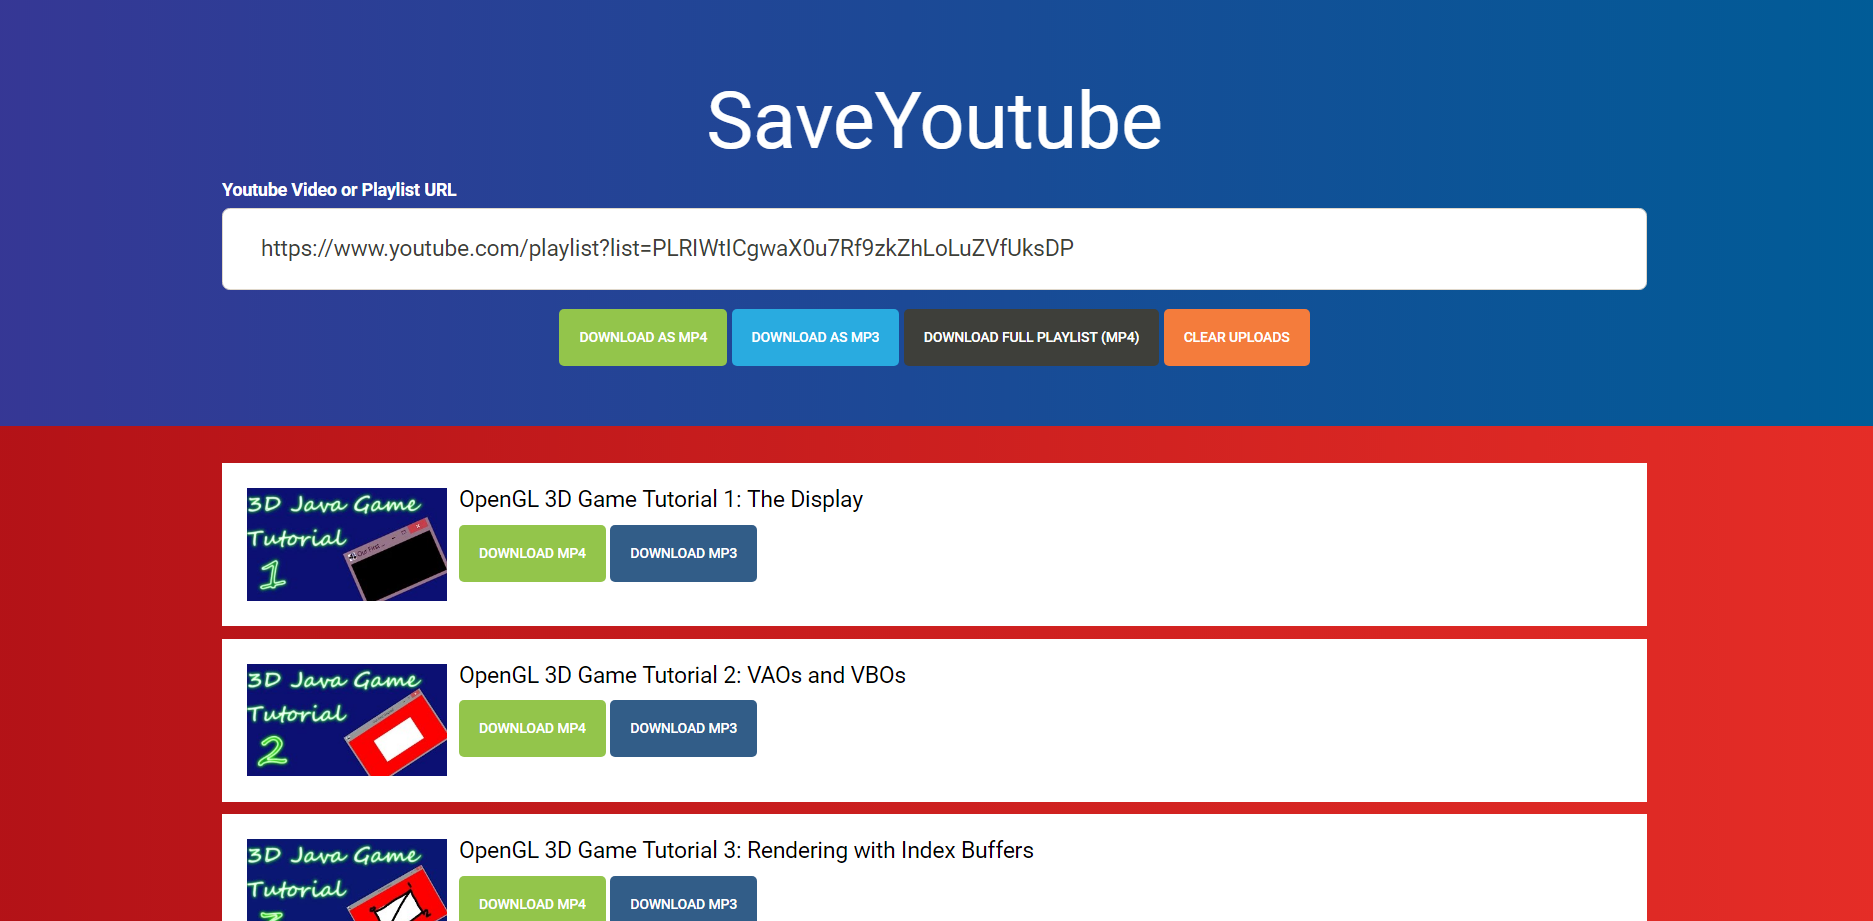The width and height of the screenshot is (1873, 921).
Task: Click the Youtube Video or Playlist URL field
Action: [x=934, y=249]
